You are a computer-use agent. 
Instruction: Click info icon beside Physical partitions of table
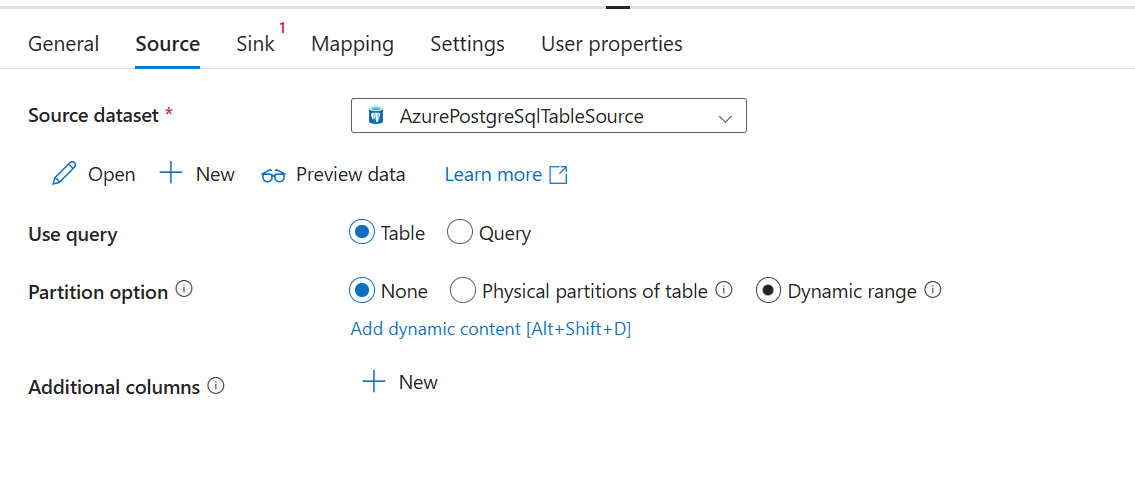coord(724,290)
